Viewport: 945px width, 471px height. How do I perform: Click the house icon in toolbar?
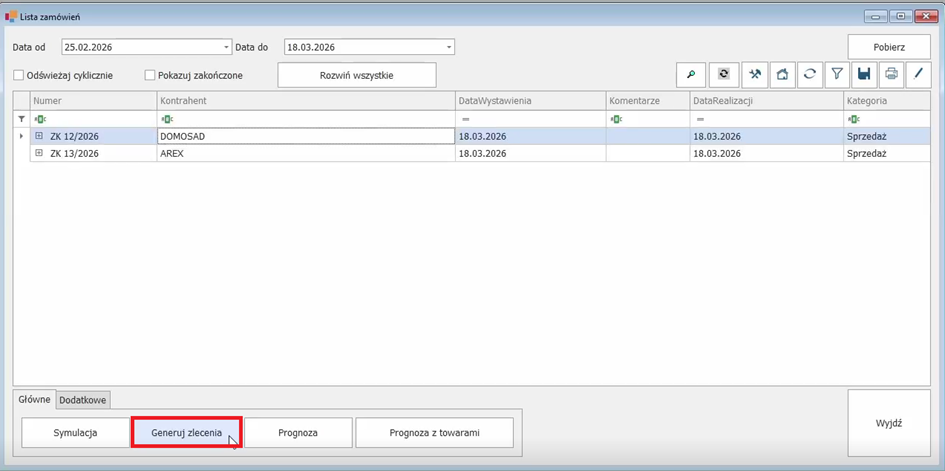783,75
